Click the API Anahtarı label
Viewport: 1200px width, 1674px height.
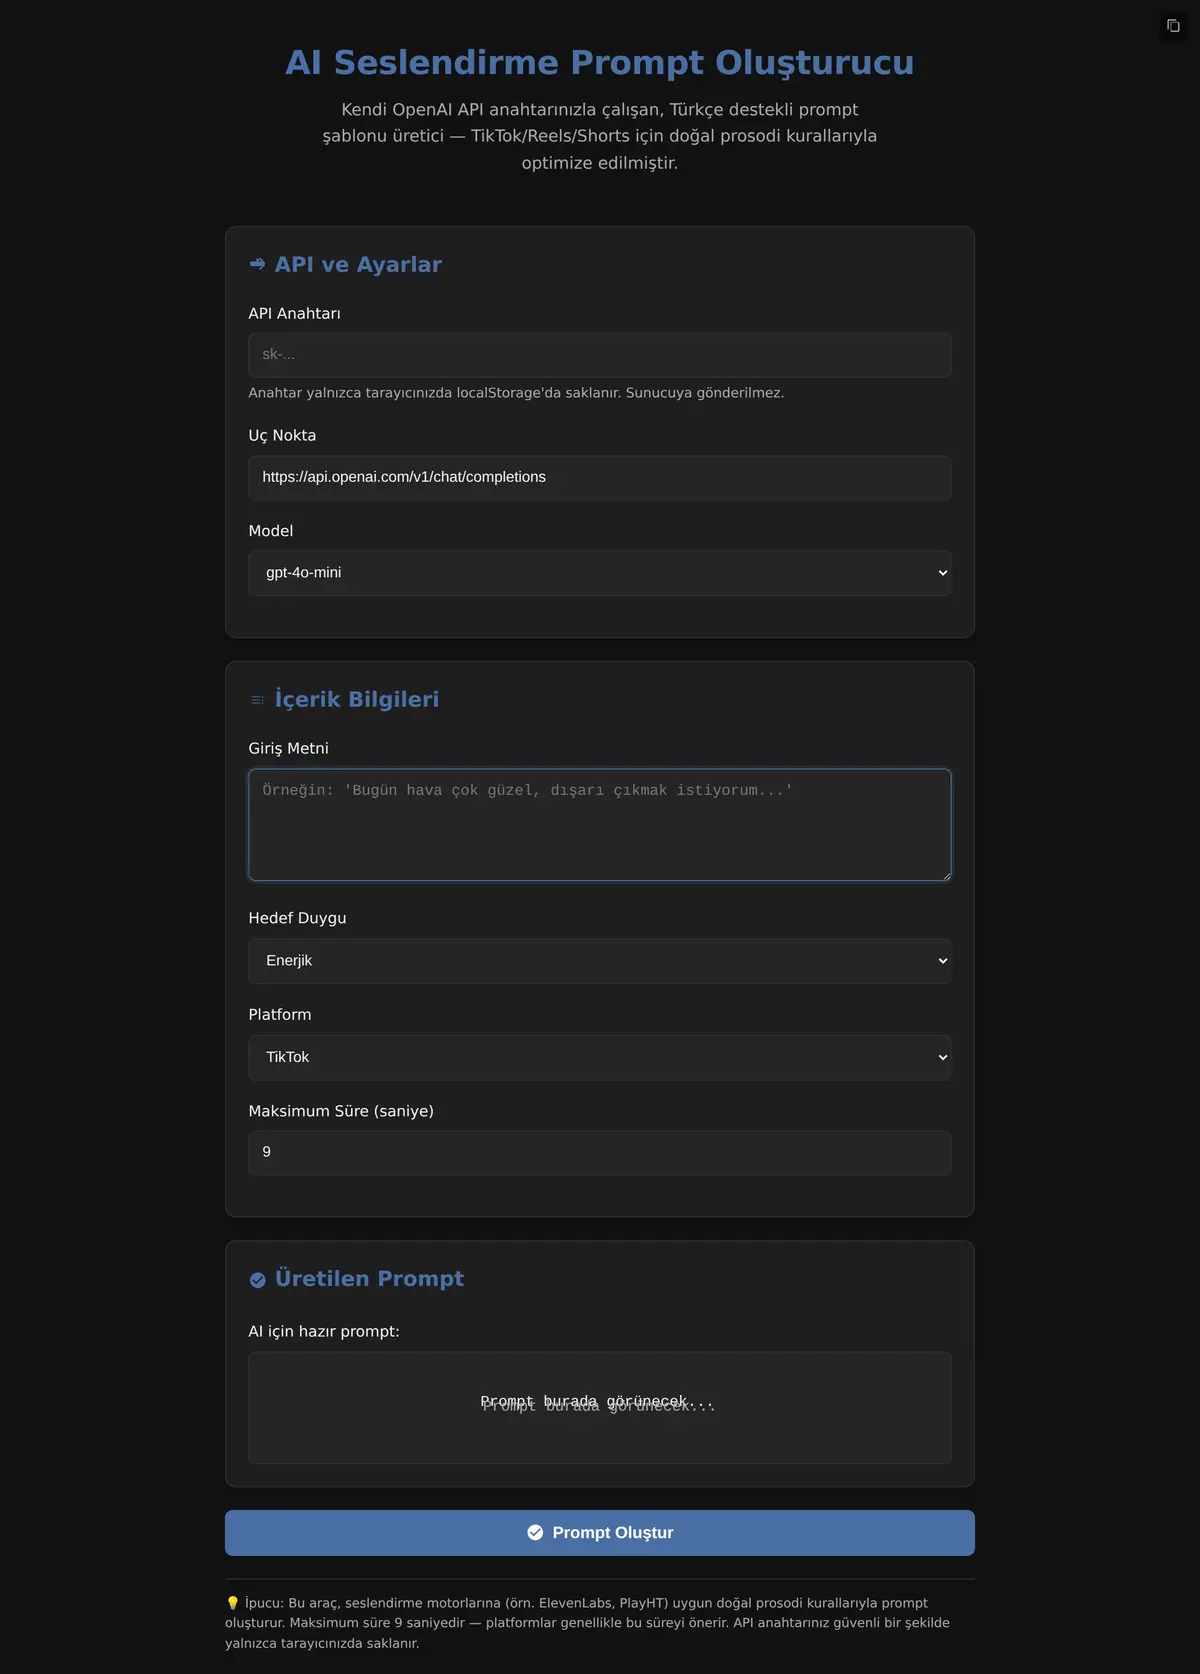coord(294,313)
